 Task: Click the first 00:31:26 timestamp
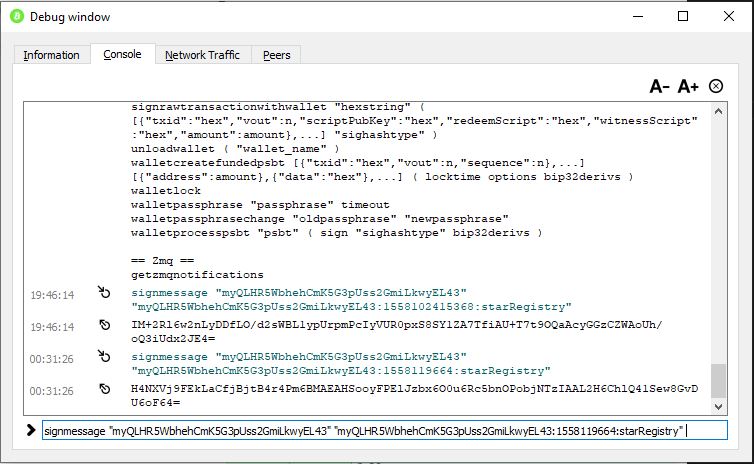point(51,359)
